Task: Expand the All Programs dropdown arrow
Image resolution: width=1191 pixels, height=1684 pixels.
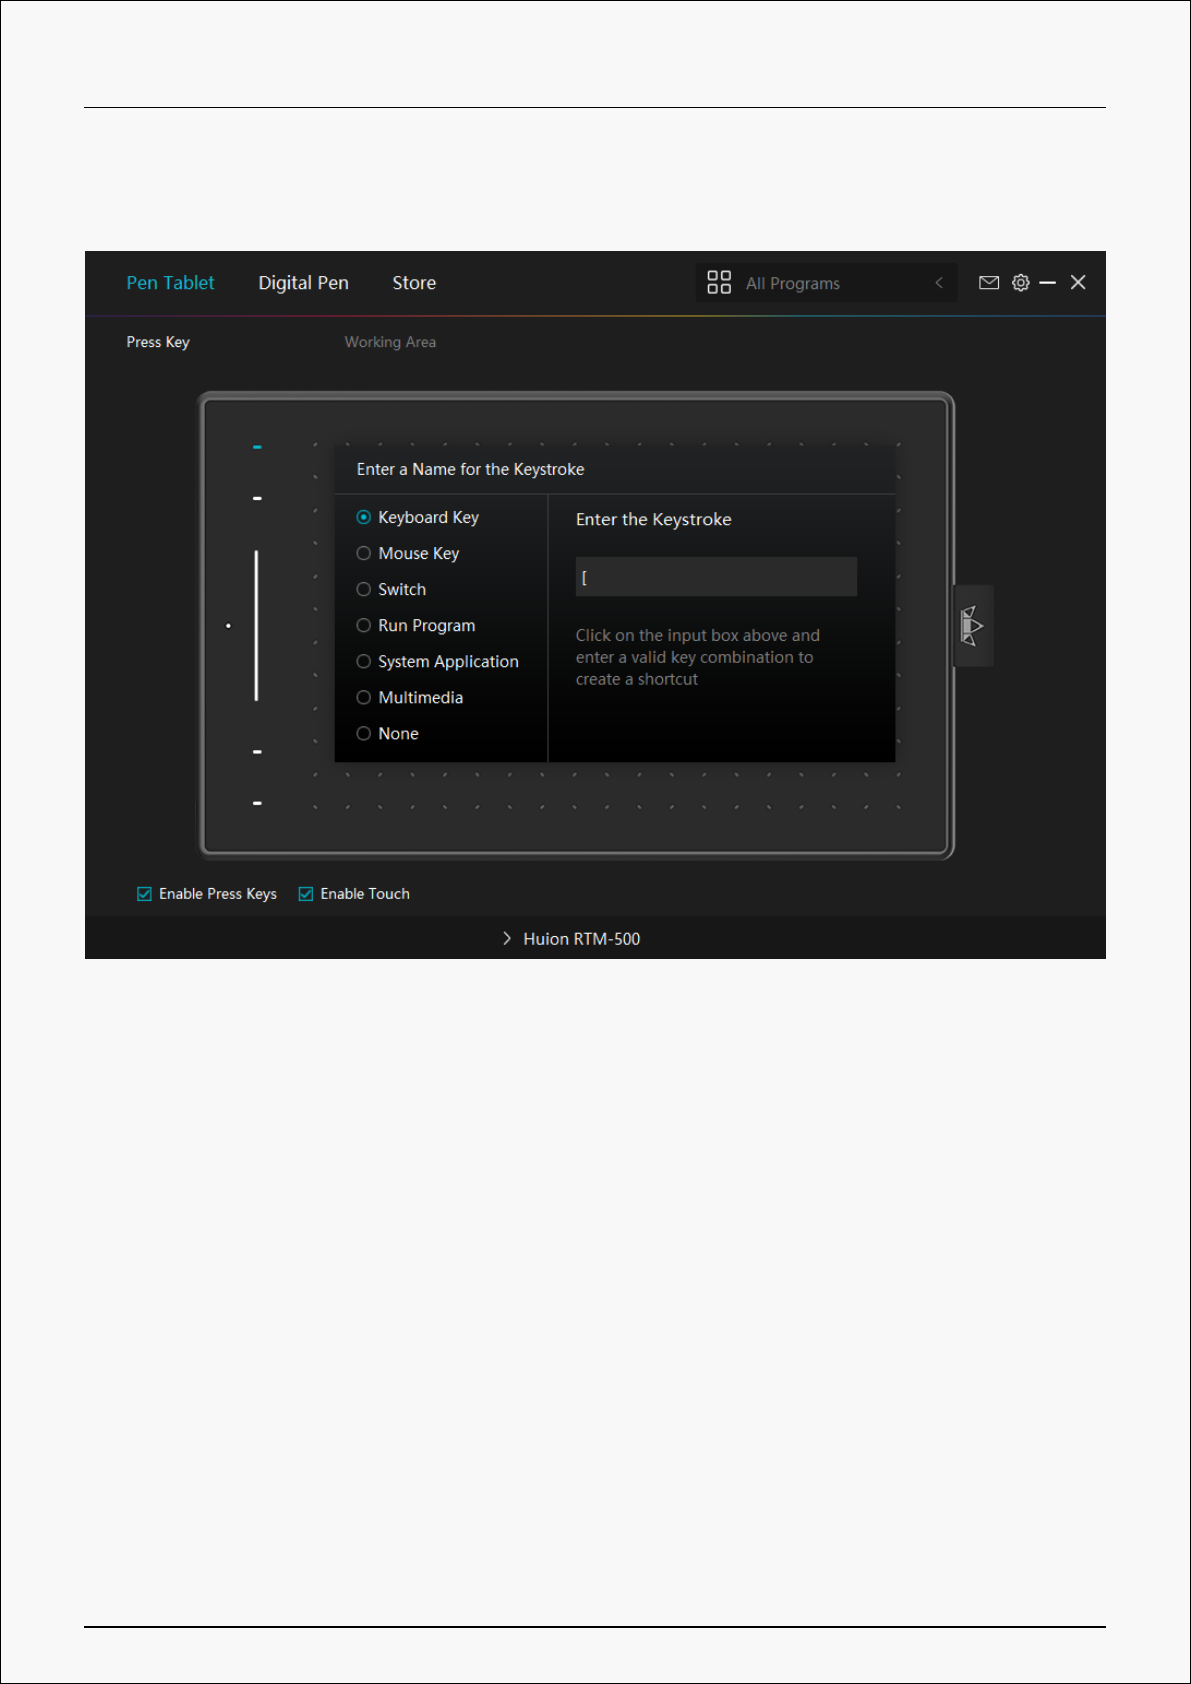Action: 938,283
